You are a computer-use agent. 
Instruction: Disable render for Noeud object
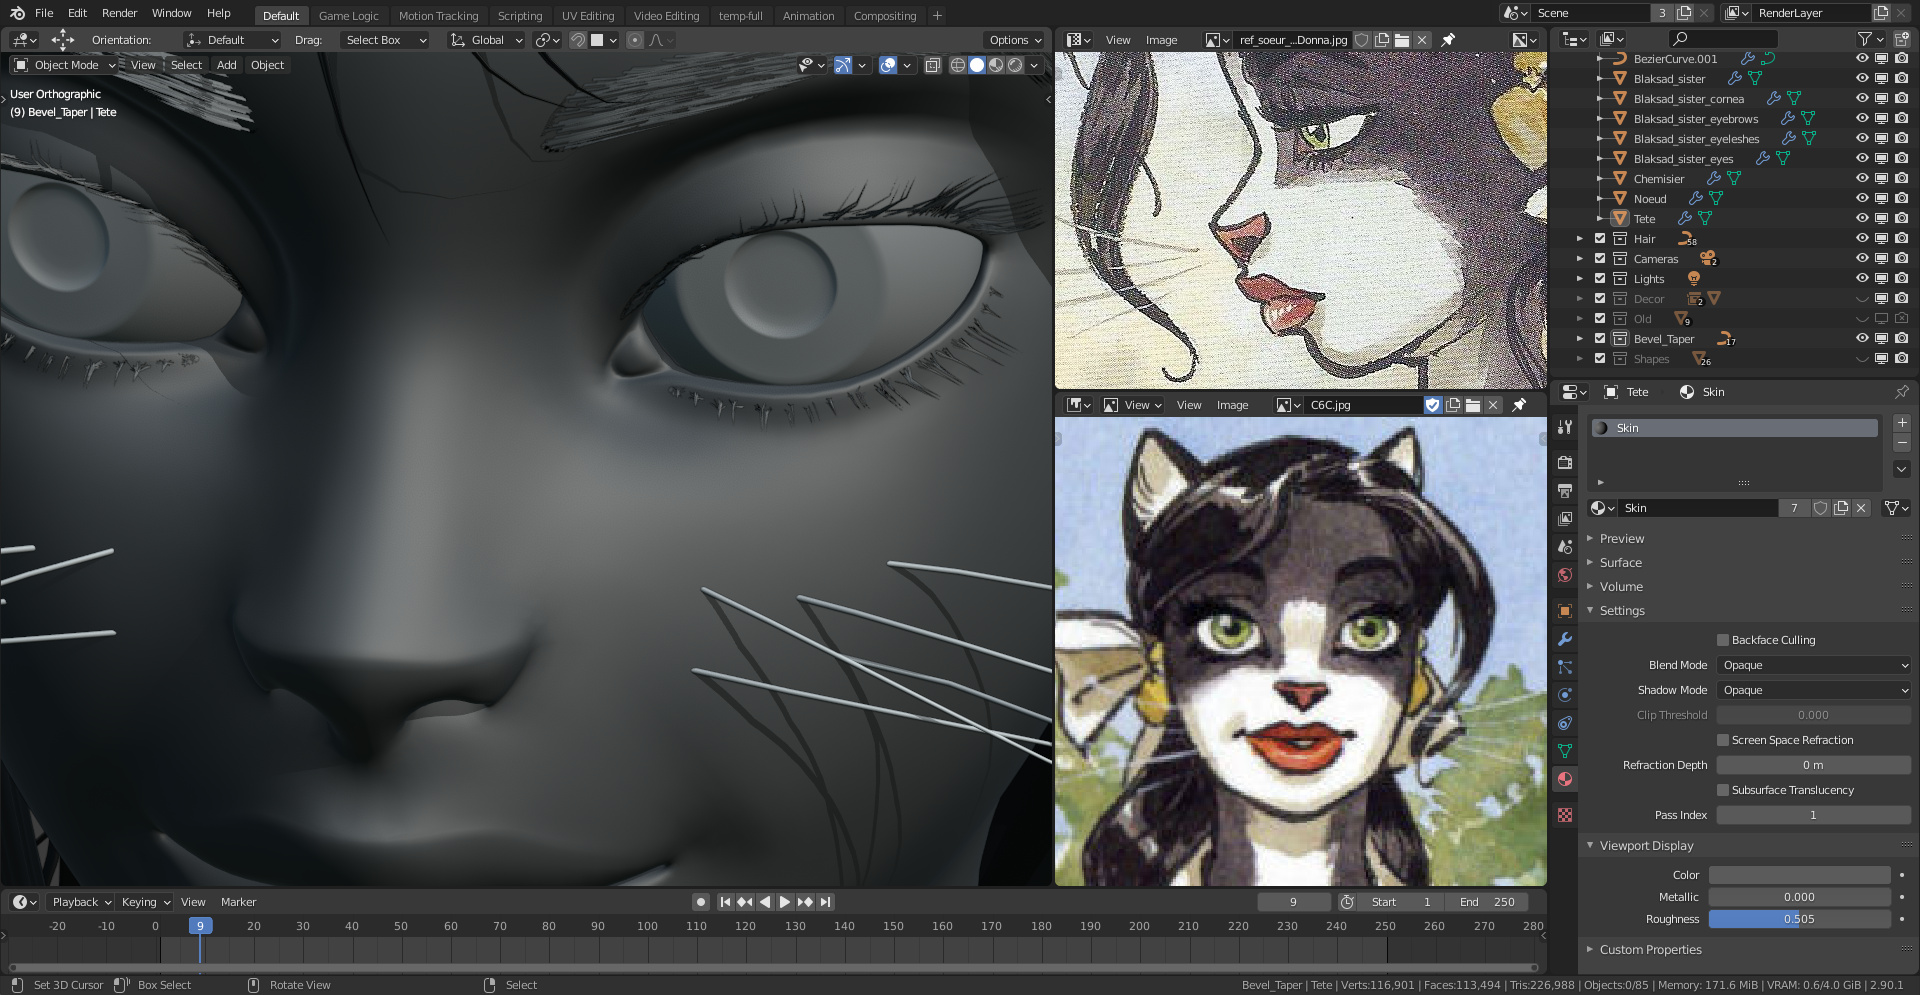(x=1902, y=198)
